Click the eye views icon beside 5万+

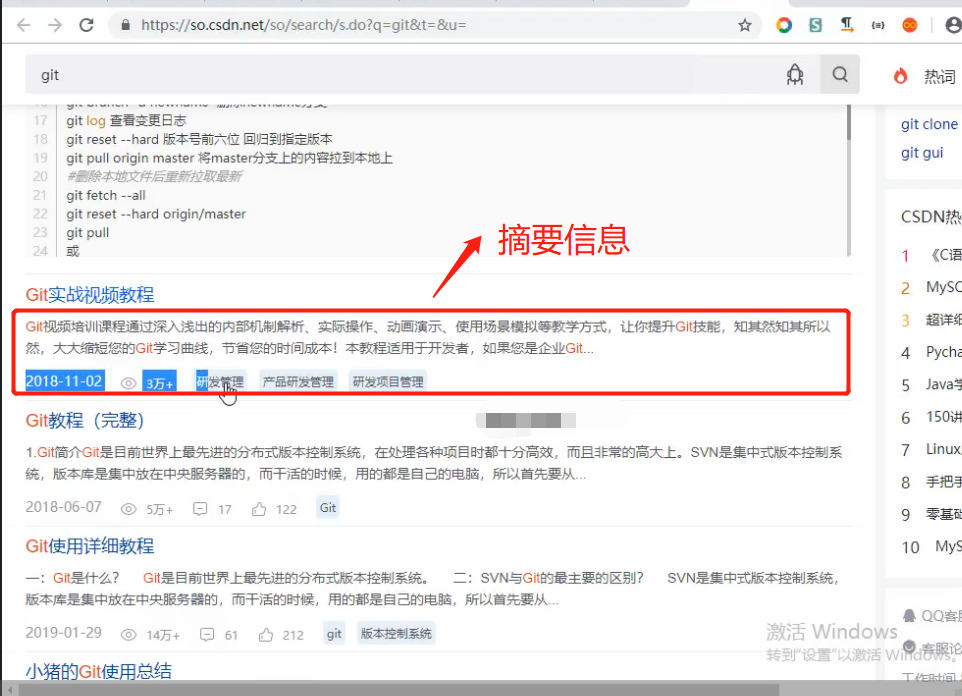(x=128, y=509)
